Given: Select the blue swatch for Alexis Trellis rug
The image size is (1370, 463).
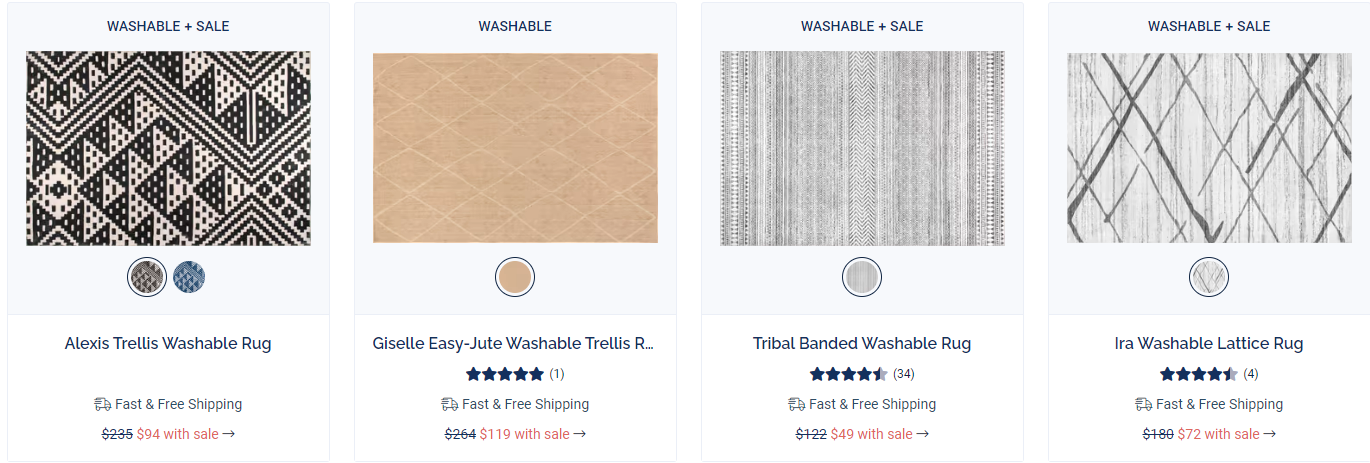Looking at the screenshot, I should pyautogui.click(x=189, y=277).
